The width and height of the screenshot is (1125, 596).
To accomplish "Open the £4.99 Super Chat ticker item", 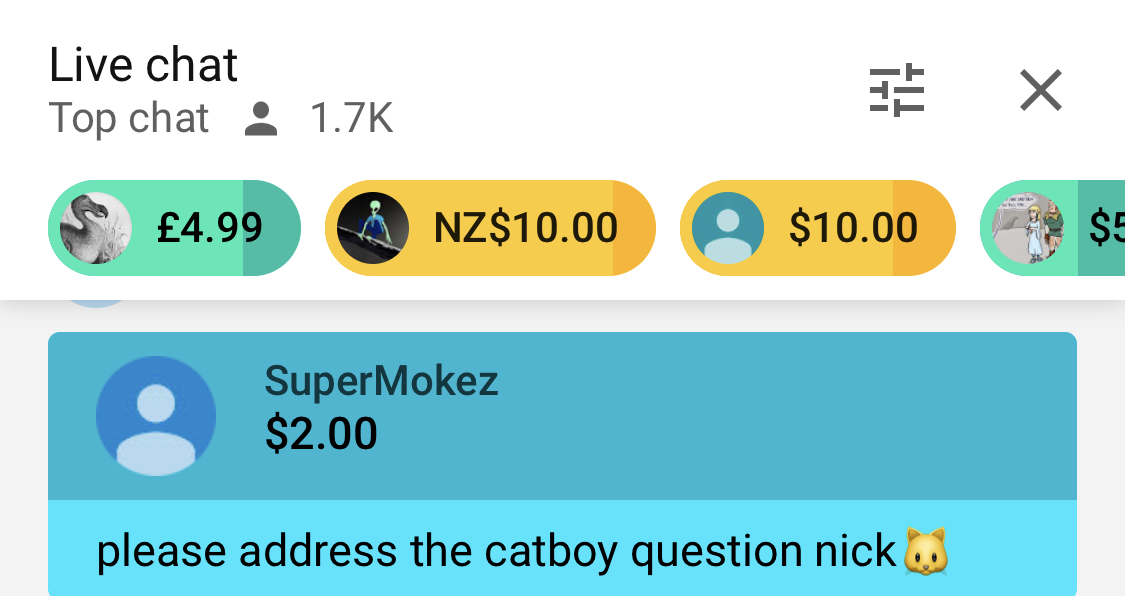I will click(x=174, y=228).
